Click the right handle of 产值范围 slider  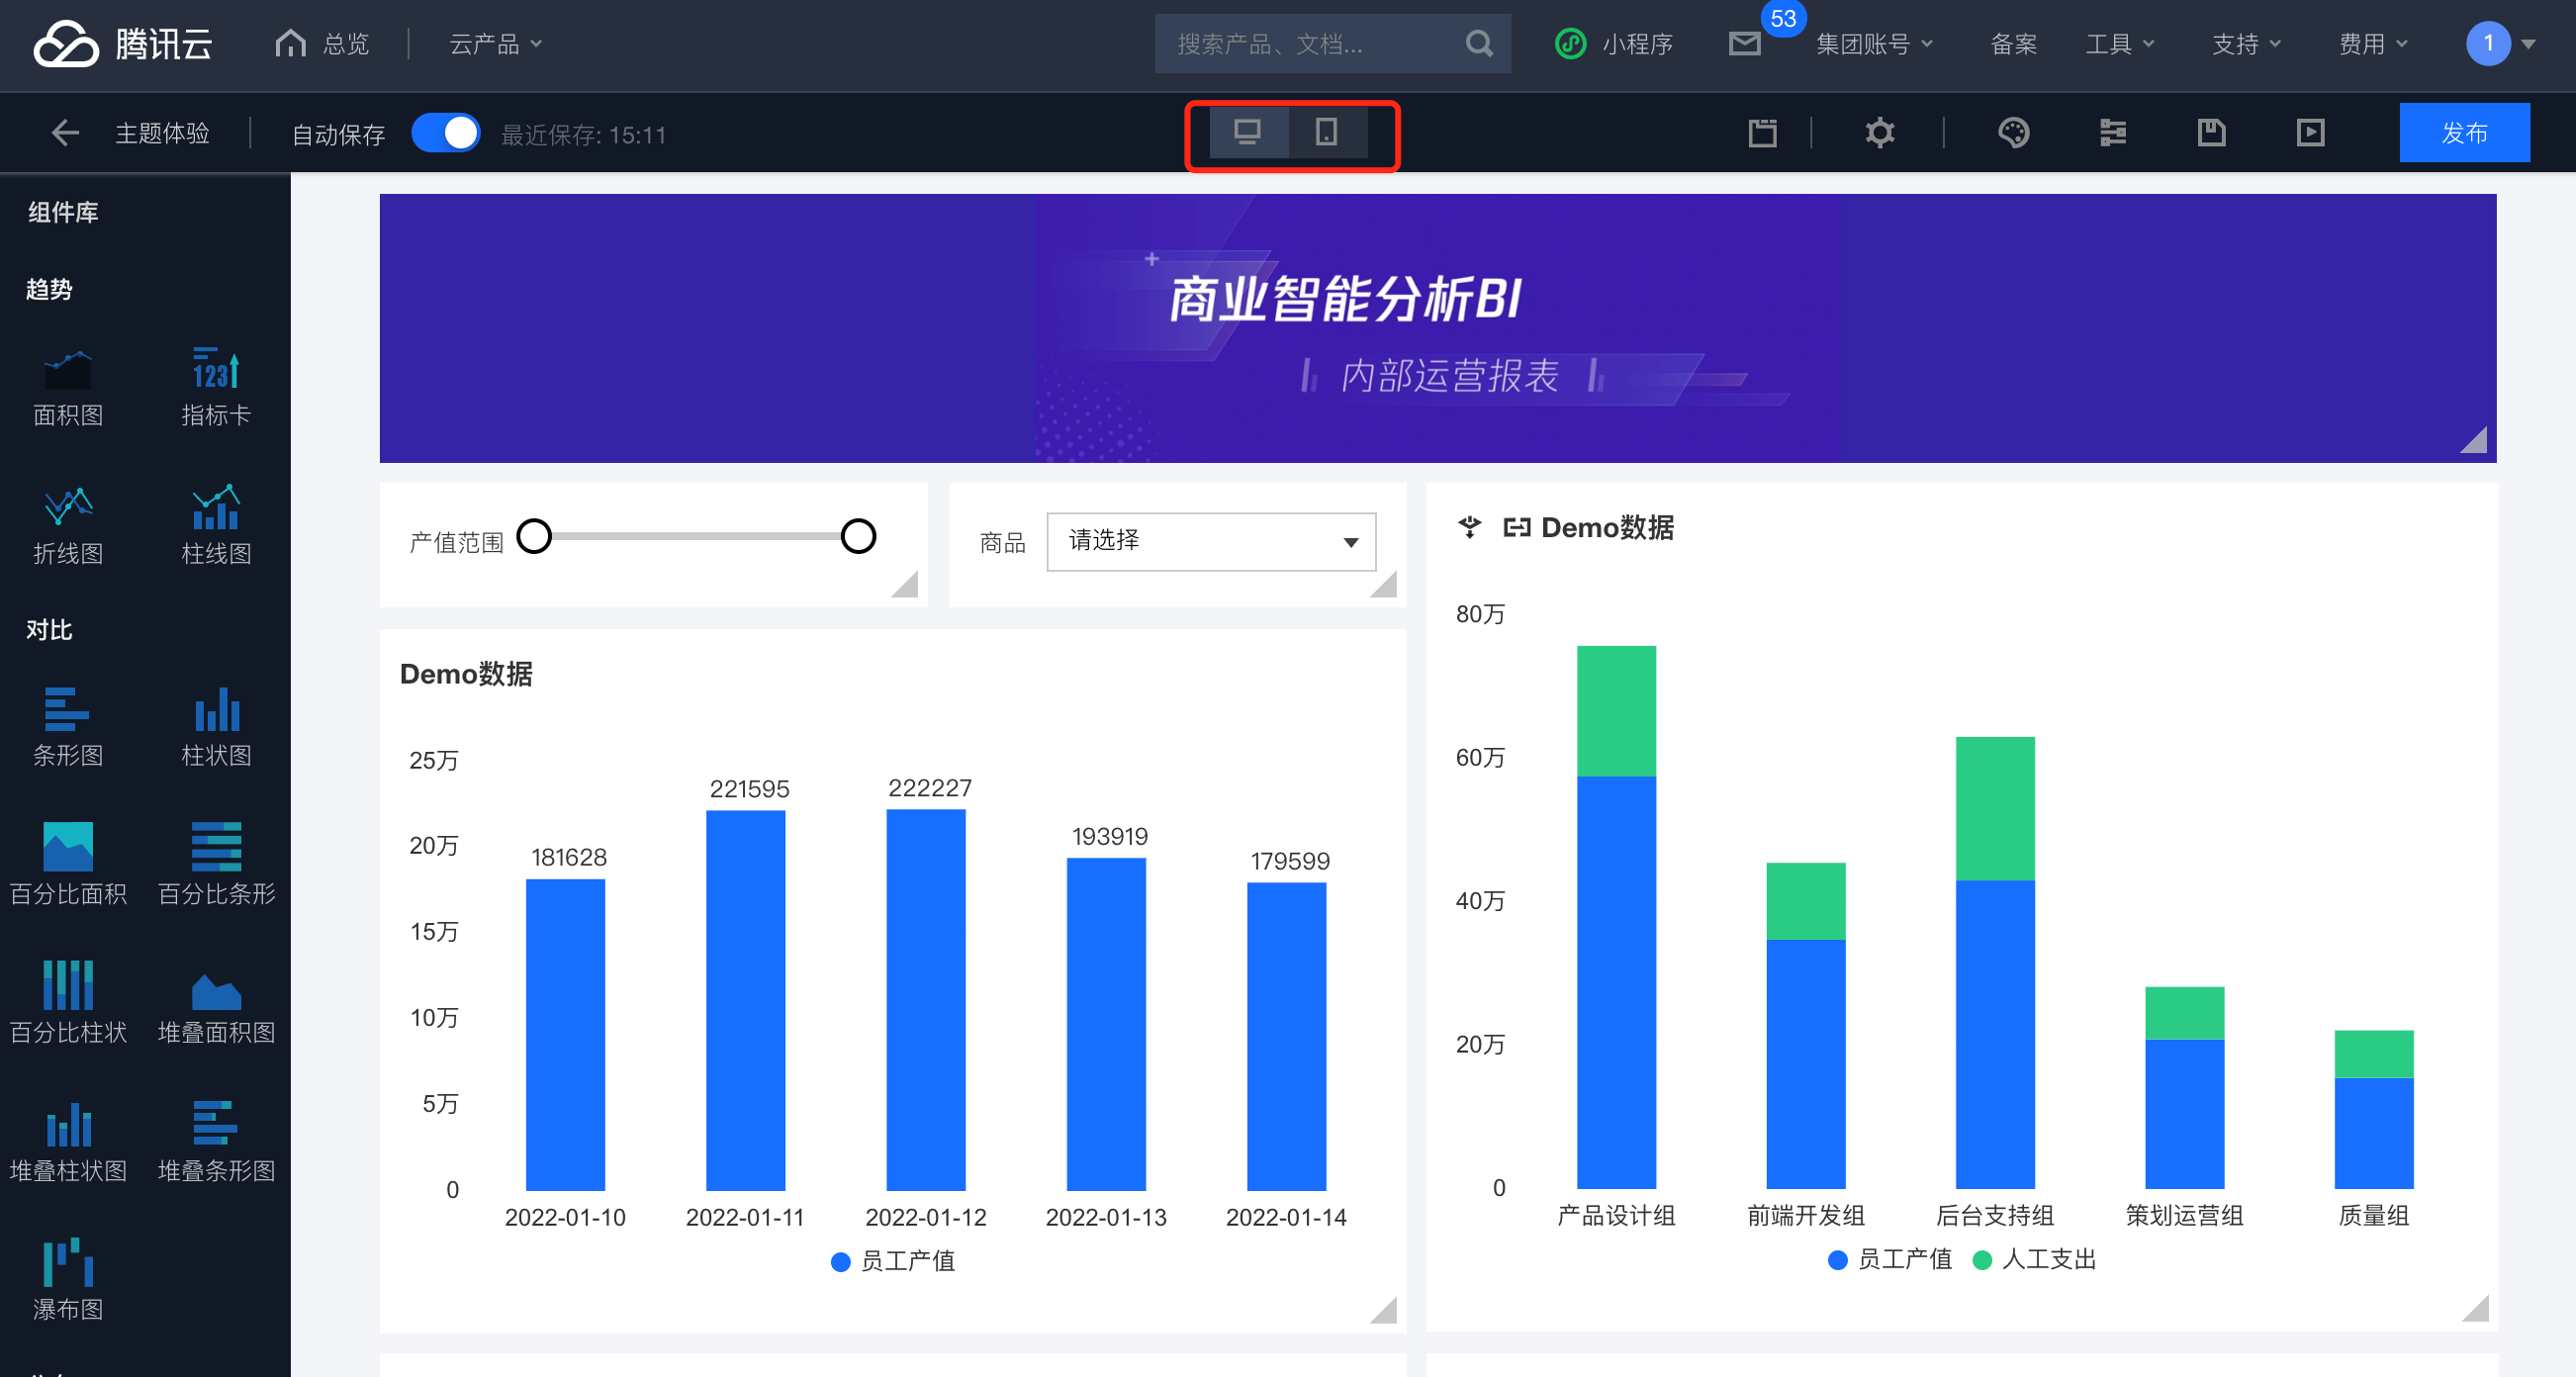tap(857, 537)
